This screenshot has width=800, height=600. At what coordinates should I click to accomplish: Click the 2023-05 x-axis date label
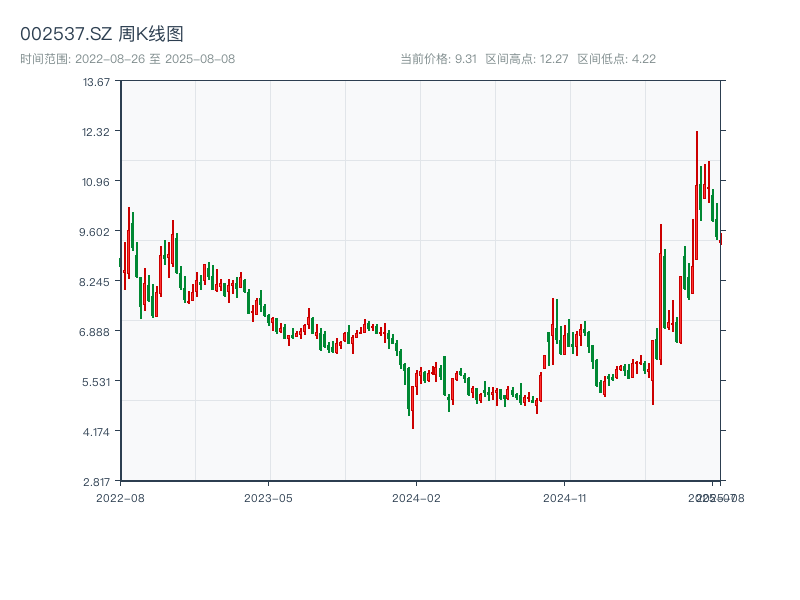tap(269, 497)
